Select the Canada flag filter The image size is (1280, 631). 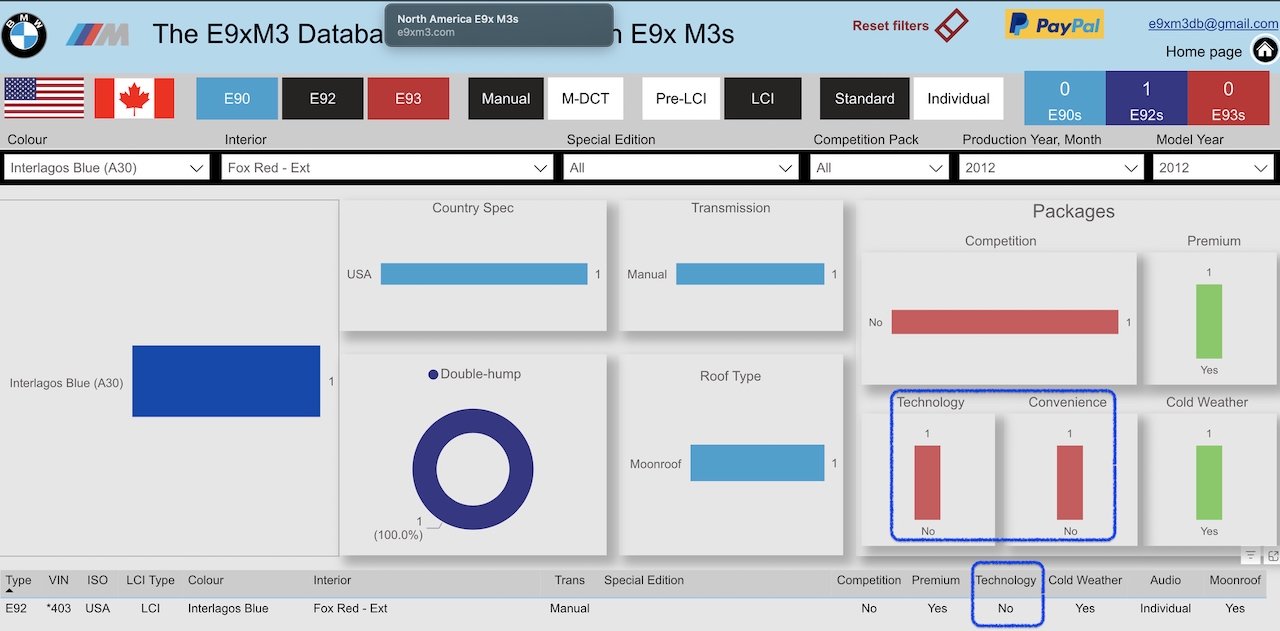(134, 98)
